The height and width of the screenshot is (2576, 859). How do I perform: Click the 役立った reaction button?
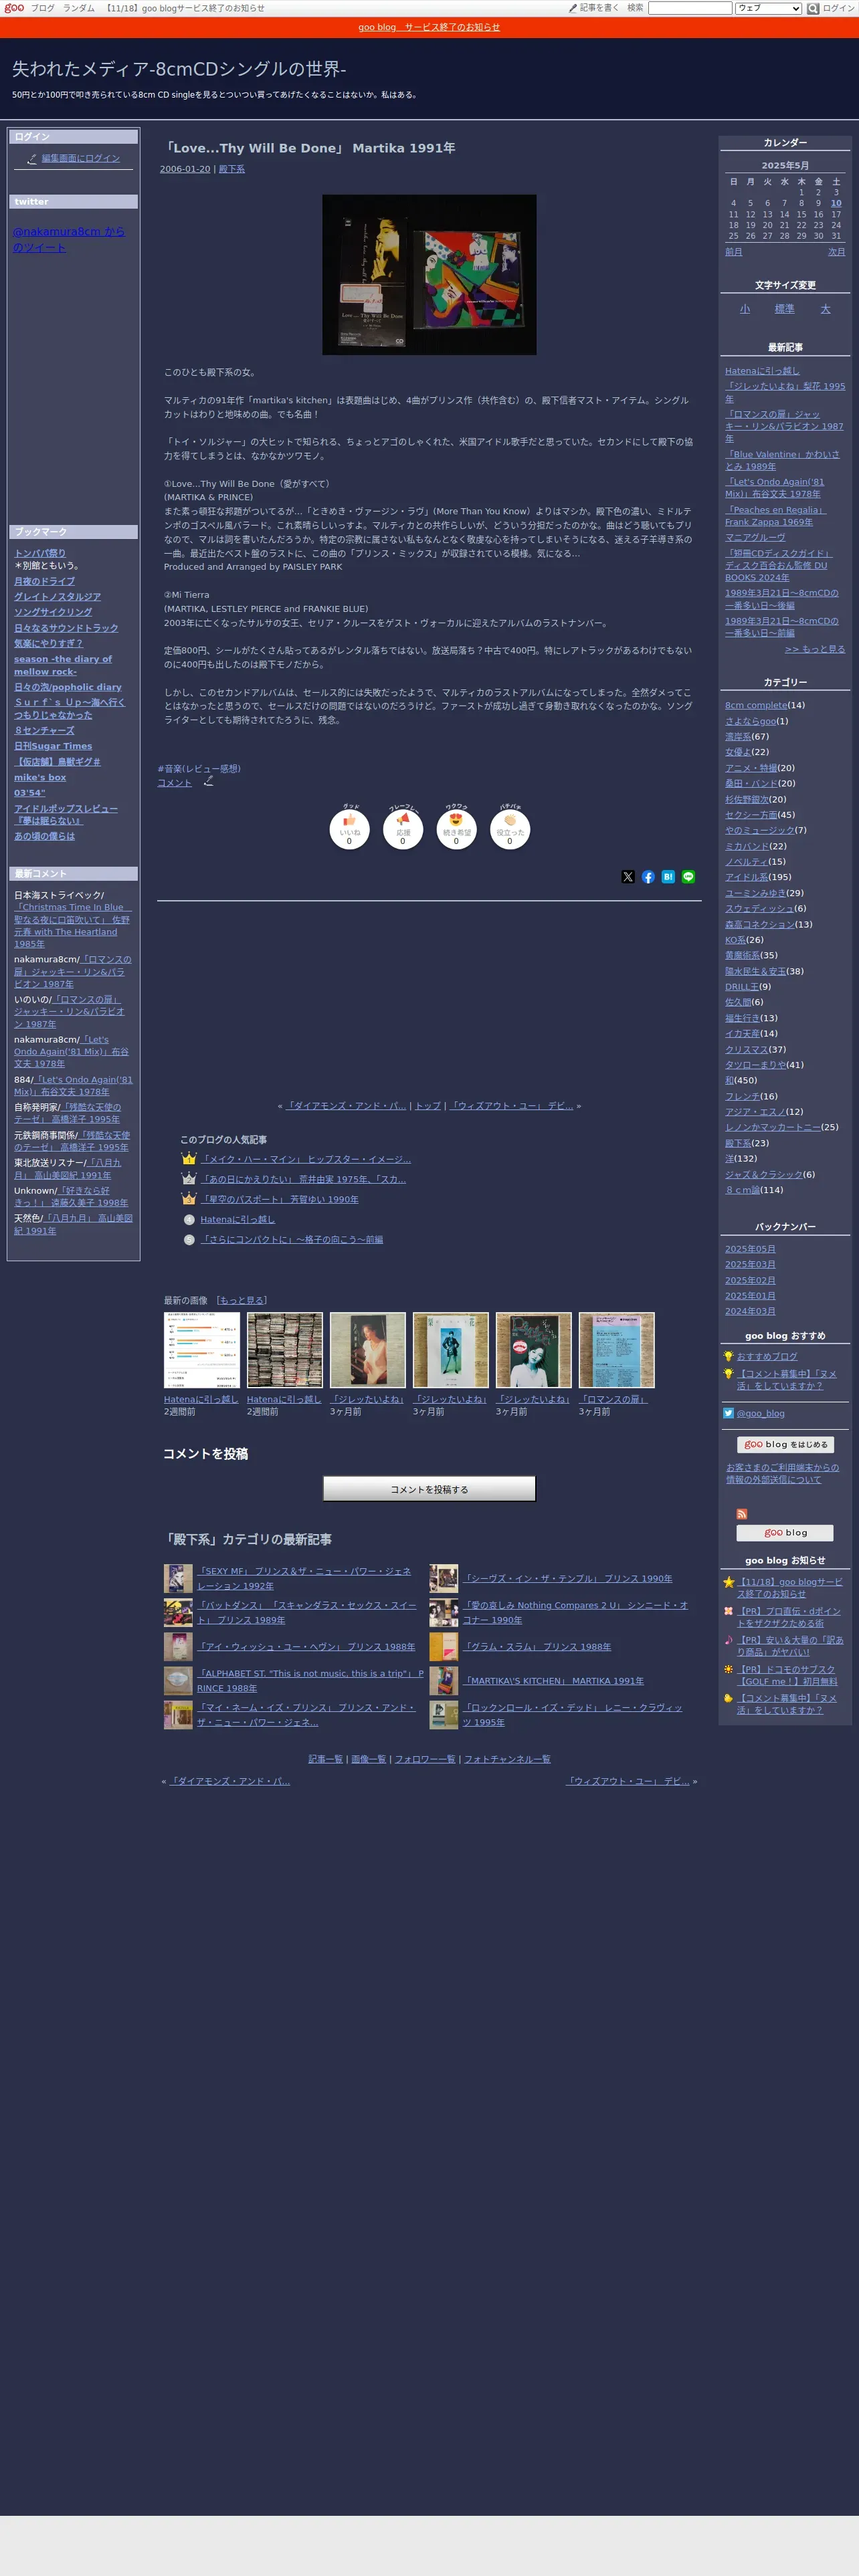point(509,829)
